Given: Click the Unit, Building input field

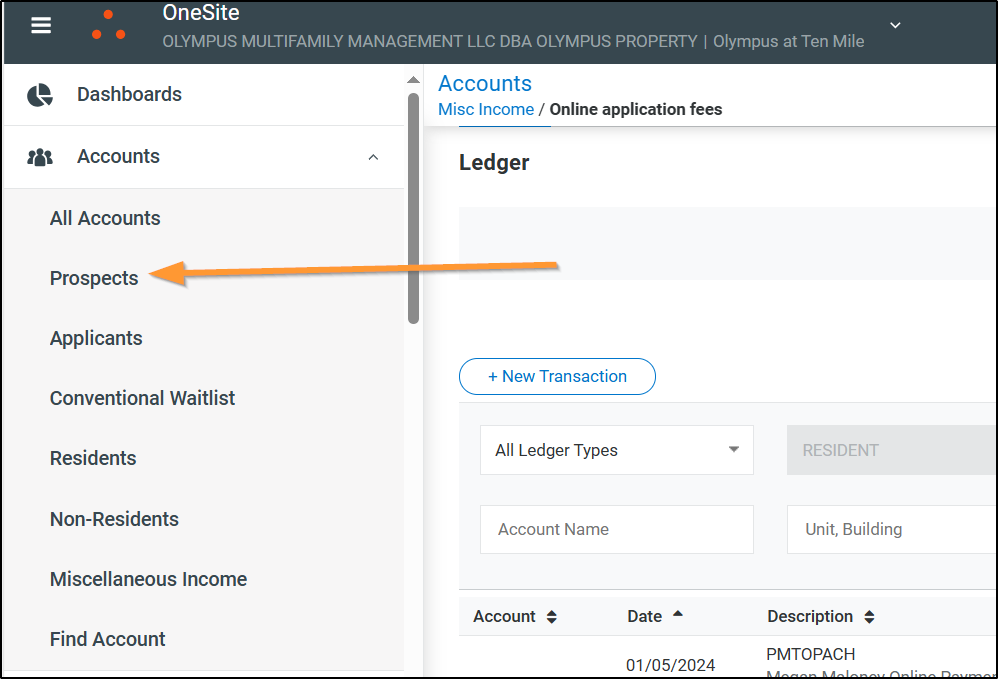Looking at the screenshot, I should click(x=890, y=529).
